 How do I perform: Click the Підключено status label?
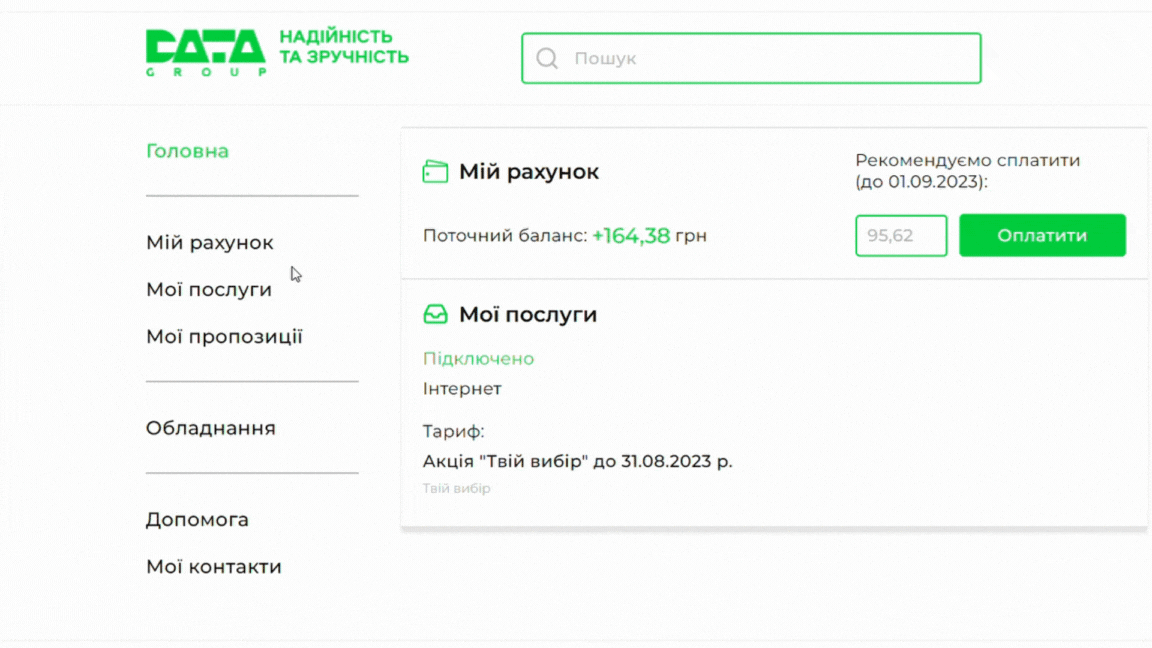(478, 359)
